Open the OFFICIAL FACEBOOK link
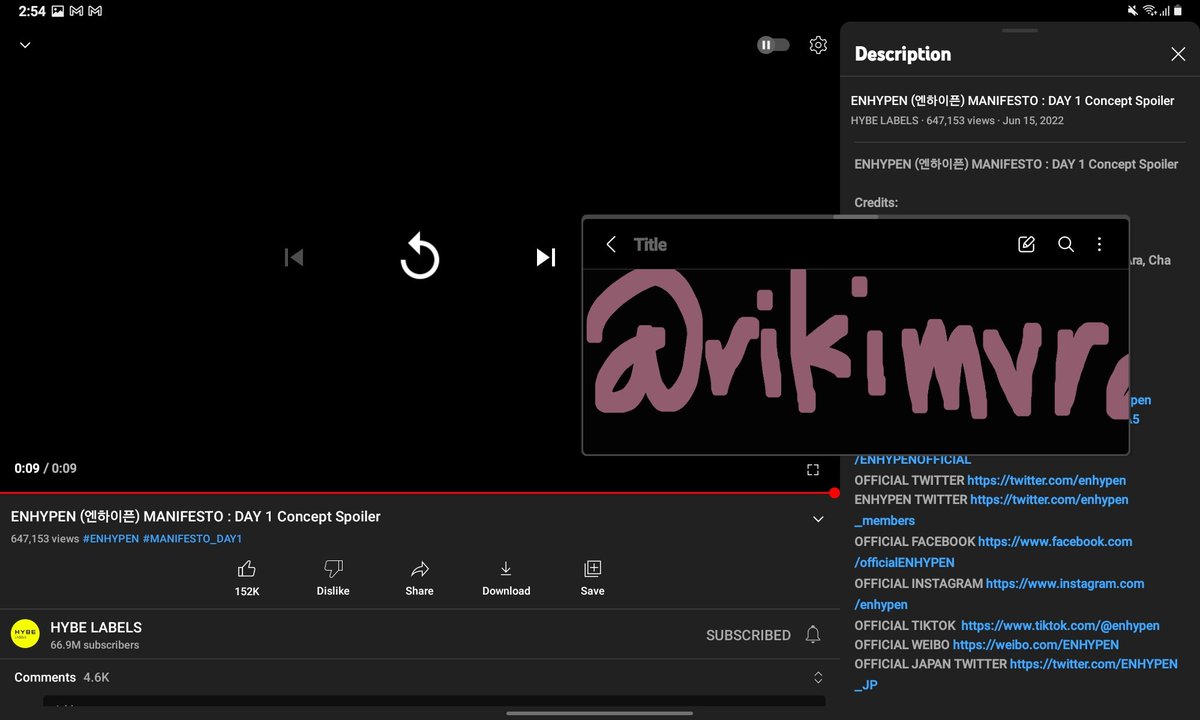The image size is (1200, 720). point(1055,541)
